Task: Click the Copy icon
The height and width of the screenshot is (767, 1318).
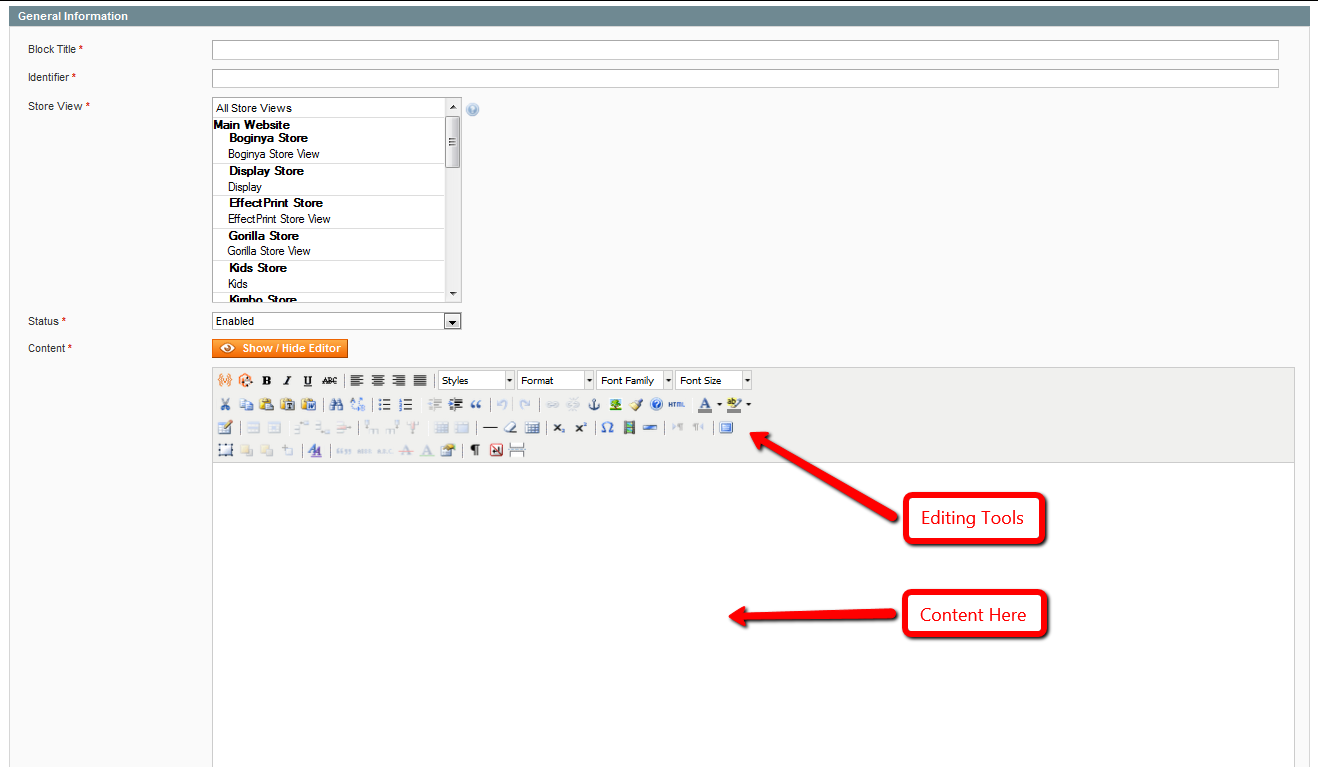Action: (246, 404)
